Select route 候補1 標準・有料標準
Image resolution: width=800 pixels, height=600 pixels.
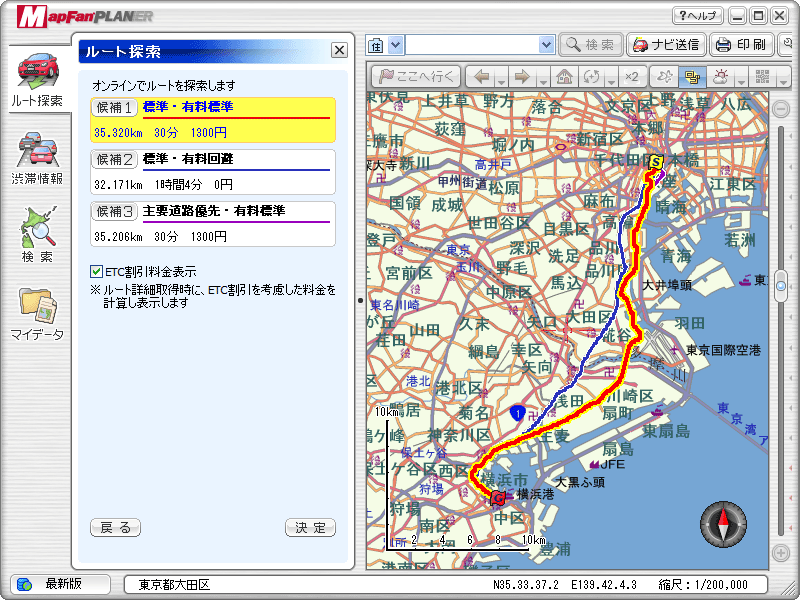(x=213, y=120)
